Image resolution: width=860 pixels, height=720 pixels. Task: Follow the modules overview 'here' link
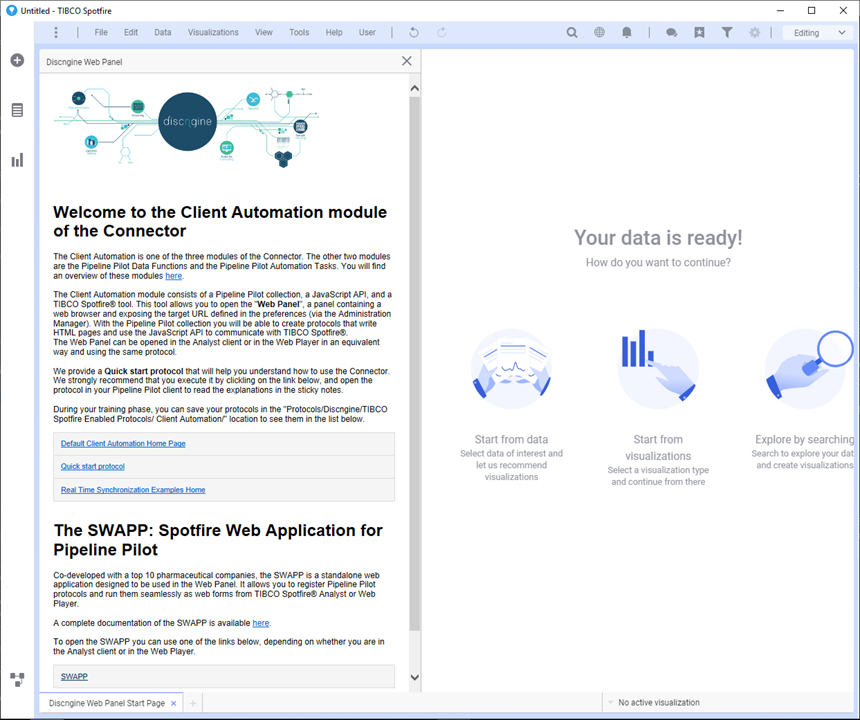[173, 276]
